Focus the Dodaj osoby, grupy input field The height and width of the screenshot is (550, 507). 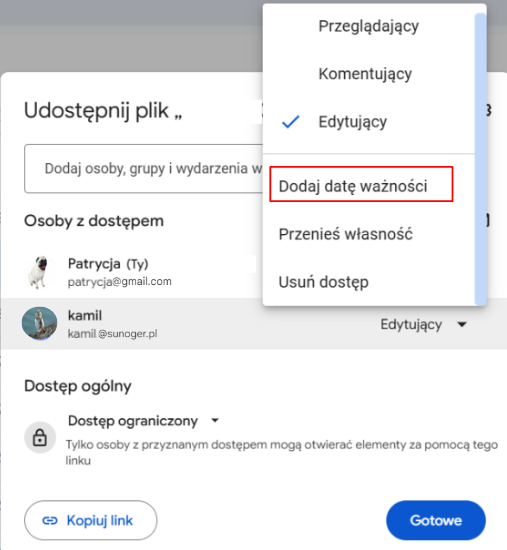(x=144, y=168)
